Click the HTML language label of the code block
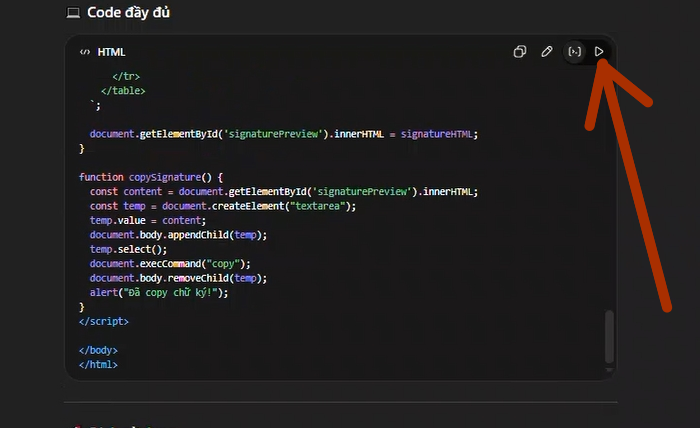This screenshot has width=700, height=428. click(111, 52)
